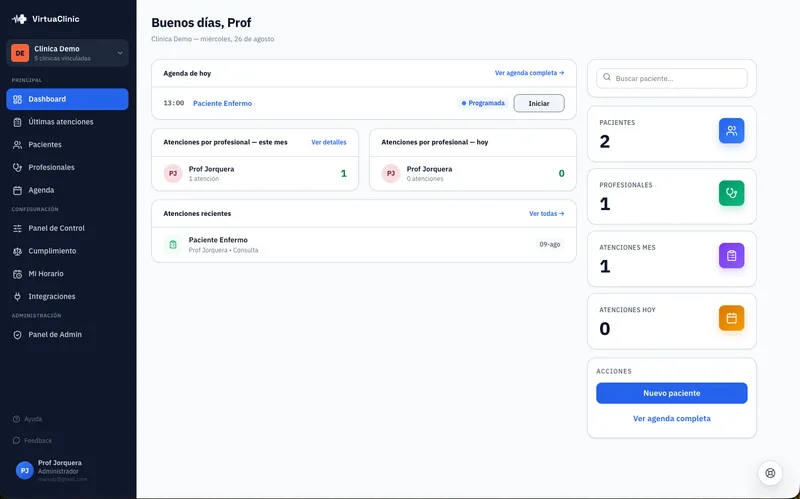Click the Nuevo paciente button
The width and height of the screenshot is (800, 499).
pos(671,393)
